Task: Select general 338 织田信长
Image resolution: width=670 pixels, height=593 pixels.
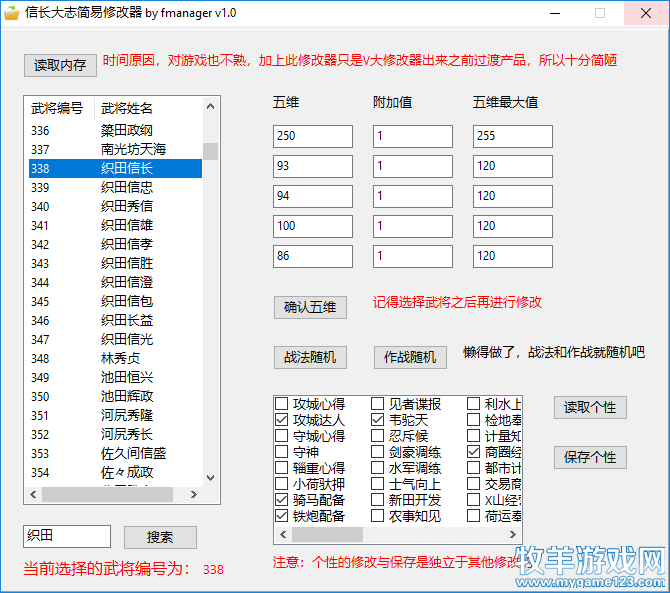Action: 115,168
